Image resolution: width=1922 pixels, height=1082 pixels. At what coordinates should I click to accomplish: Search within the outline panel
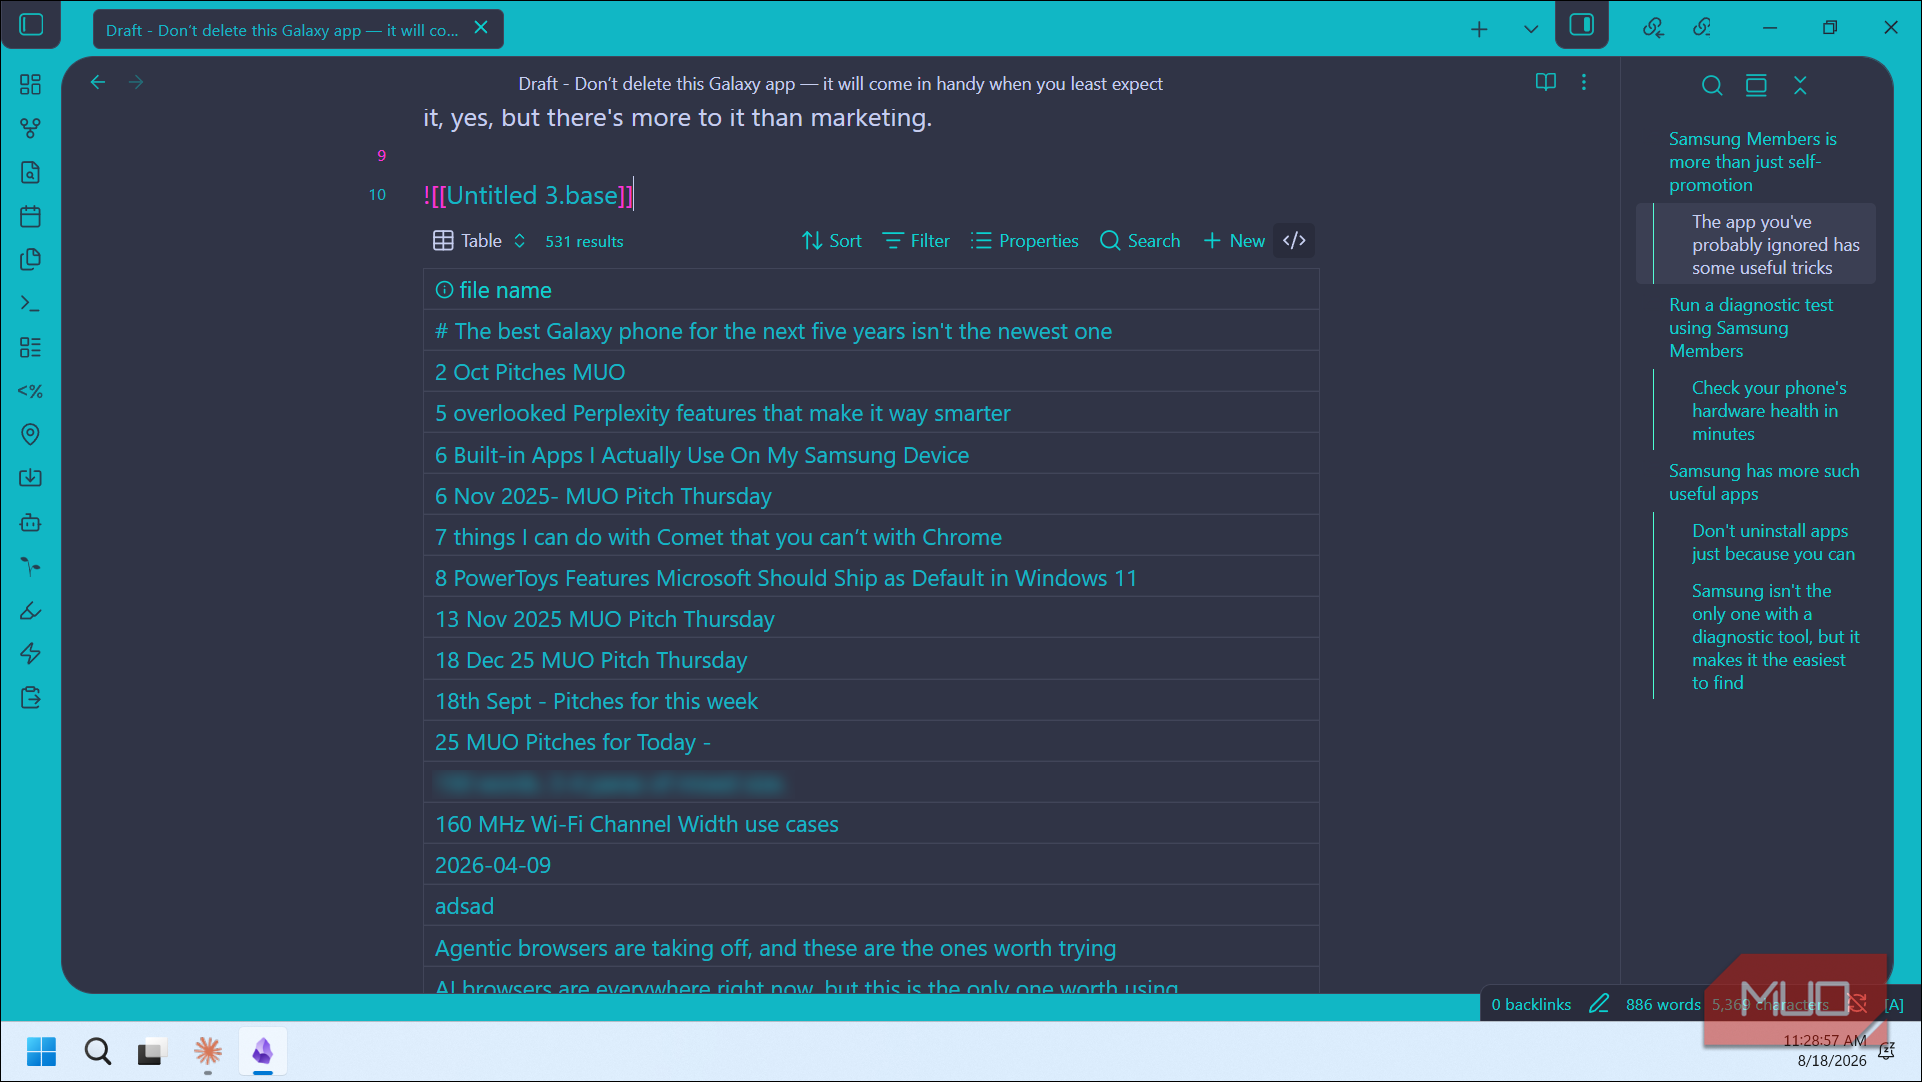pos(1712,85)
